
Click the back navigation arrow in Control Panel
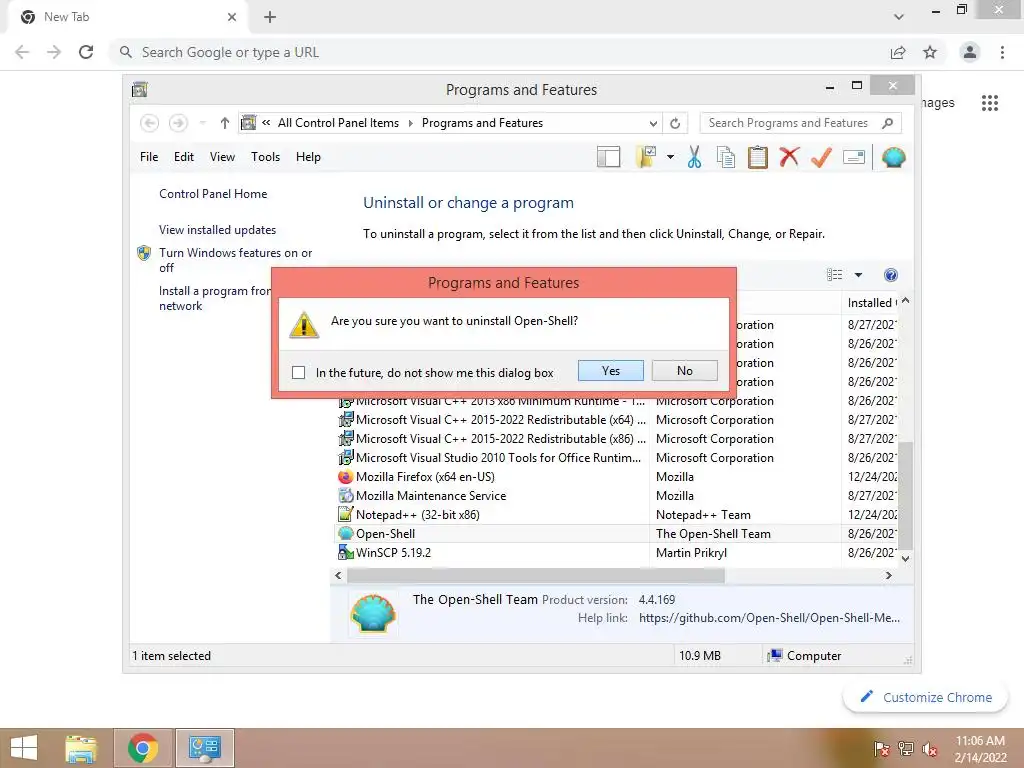click(150, 123)
